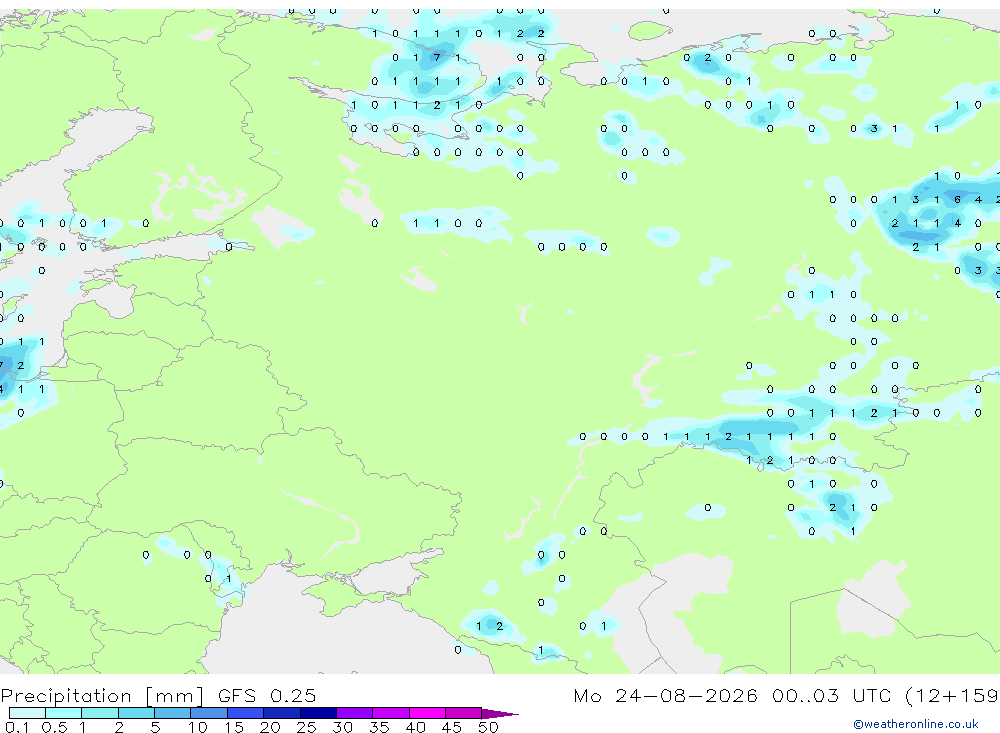Click the "Precipitation [mm]" title text

tap(102, 695)
